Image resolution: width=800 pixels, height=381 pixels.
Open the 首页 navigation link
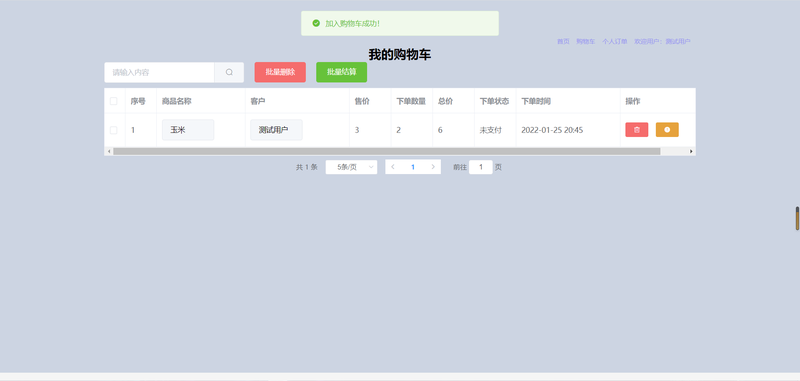tap(563, 41)
